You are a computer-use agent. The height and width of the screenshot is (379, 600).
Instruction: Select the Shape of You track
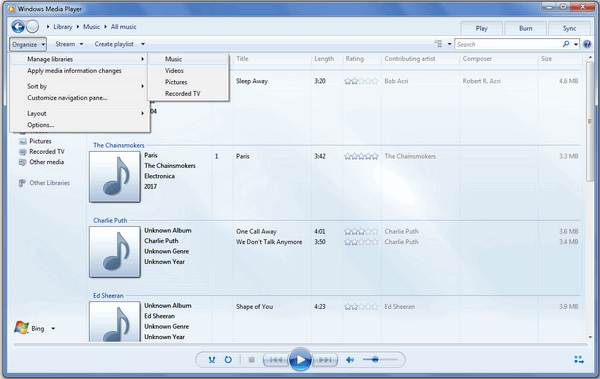pos(254,307)
